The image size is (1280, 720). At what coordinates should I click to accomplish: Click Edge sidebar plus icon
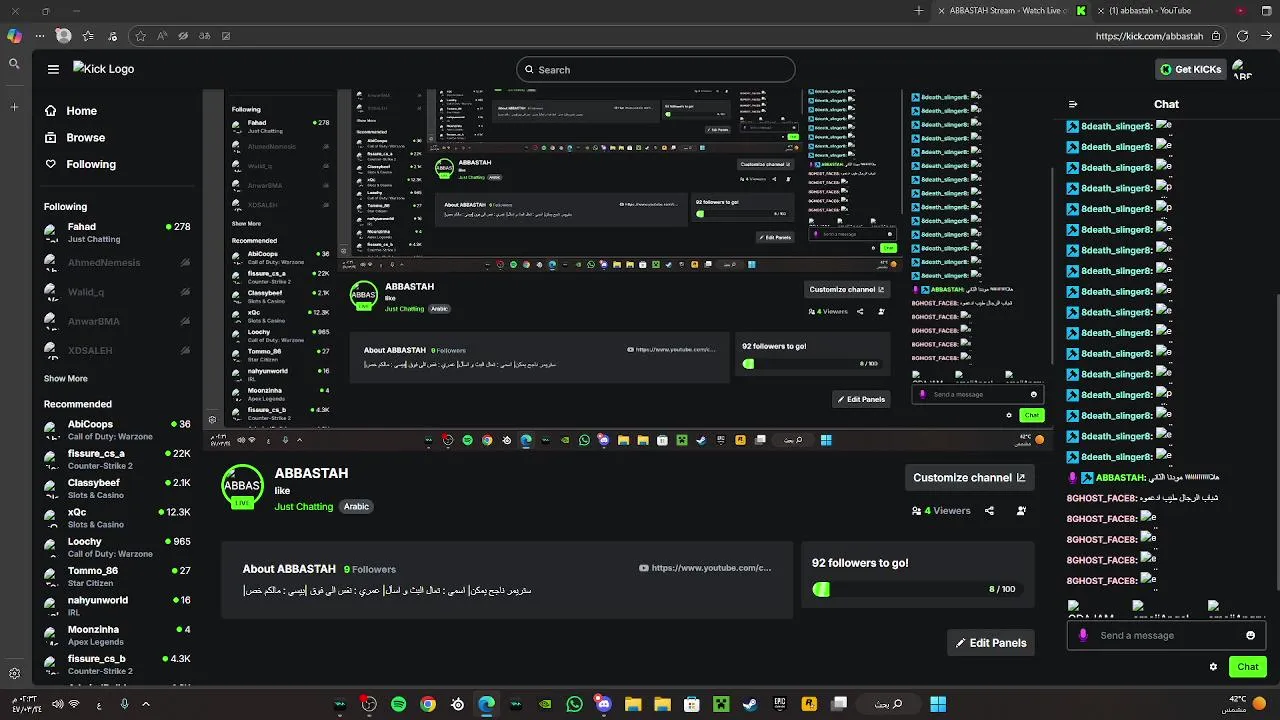click(14, 106)
